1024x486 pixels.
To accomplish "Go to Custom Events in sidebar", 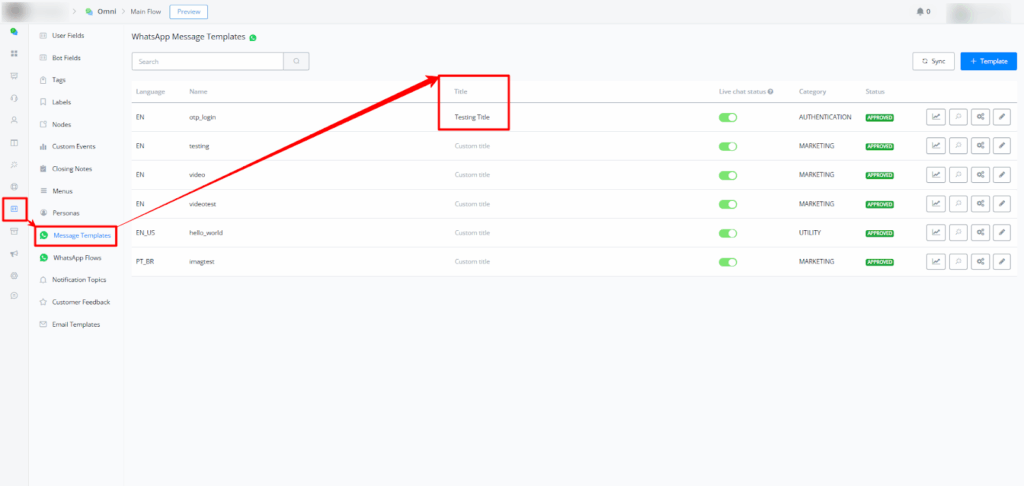I will point(73,147).
